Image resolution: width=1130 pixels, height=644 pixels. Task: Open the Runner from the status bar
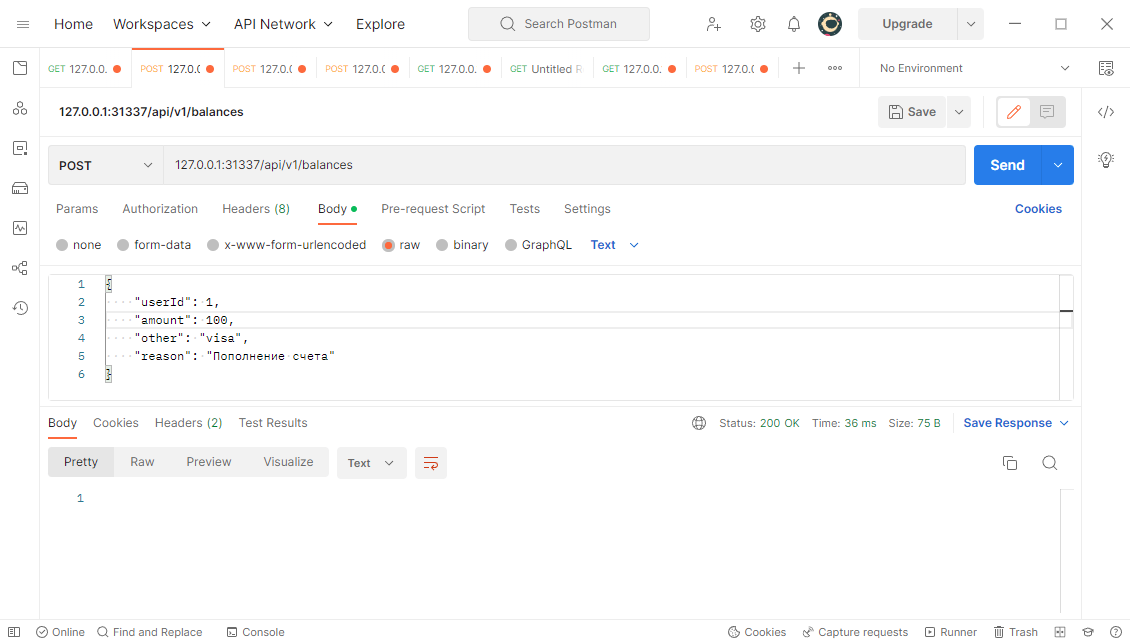tap(950, 632)
